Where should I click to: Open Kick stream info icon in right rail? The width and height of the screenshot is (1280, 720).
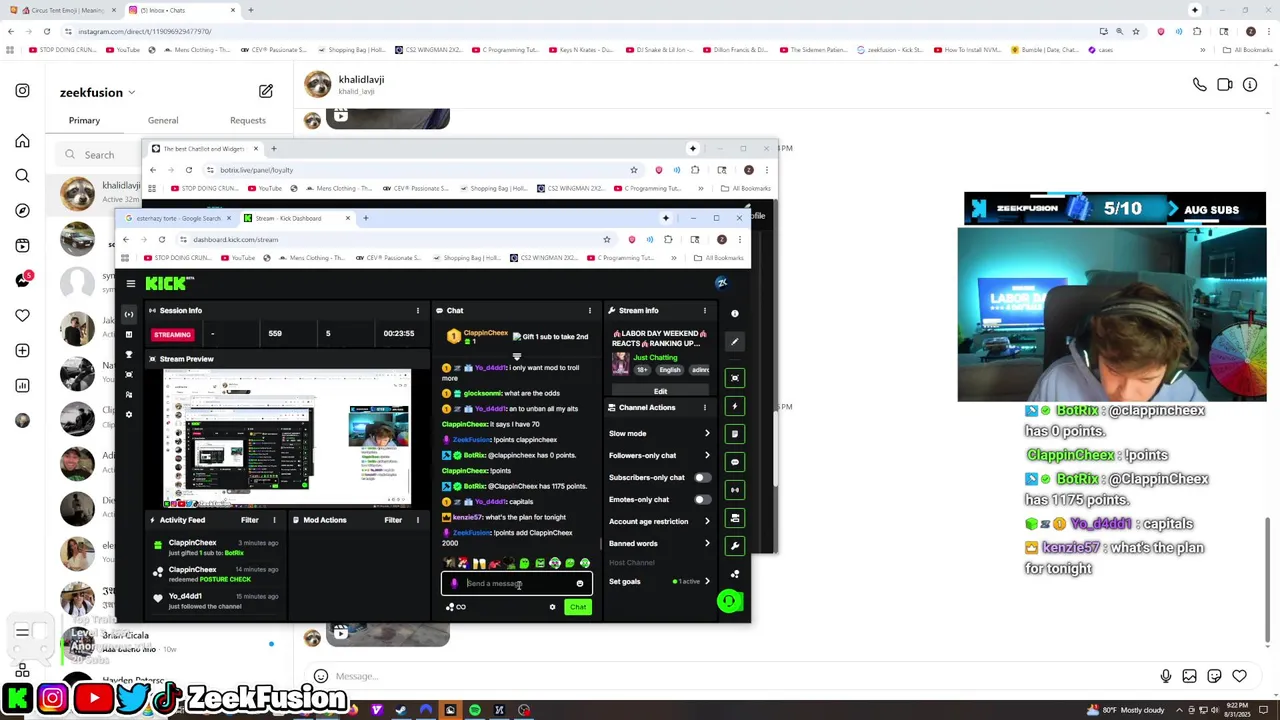[735, 314]
